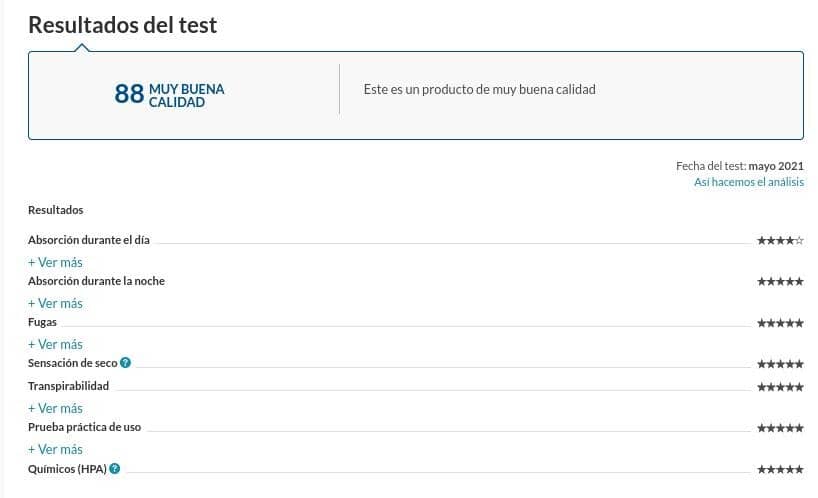Click the Fugas five-star rating

pos(780,323)
